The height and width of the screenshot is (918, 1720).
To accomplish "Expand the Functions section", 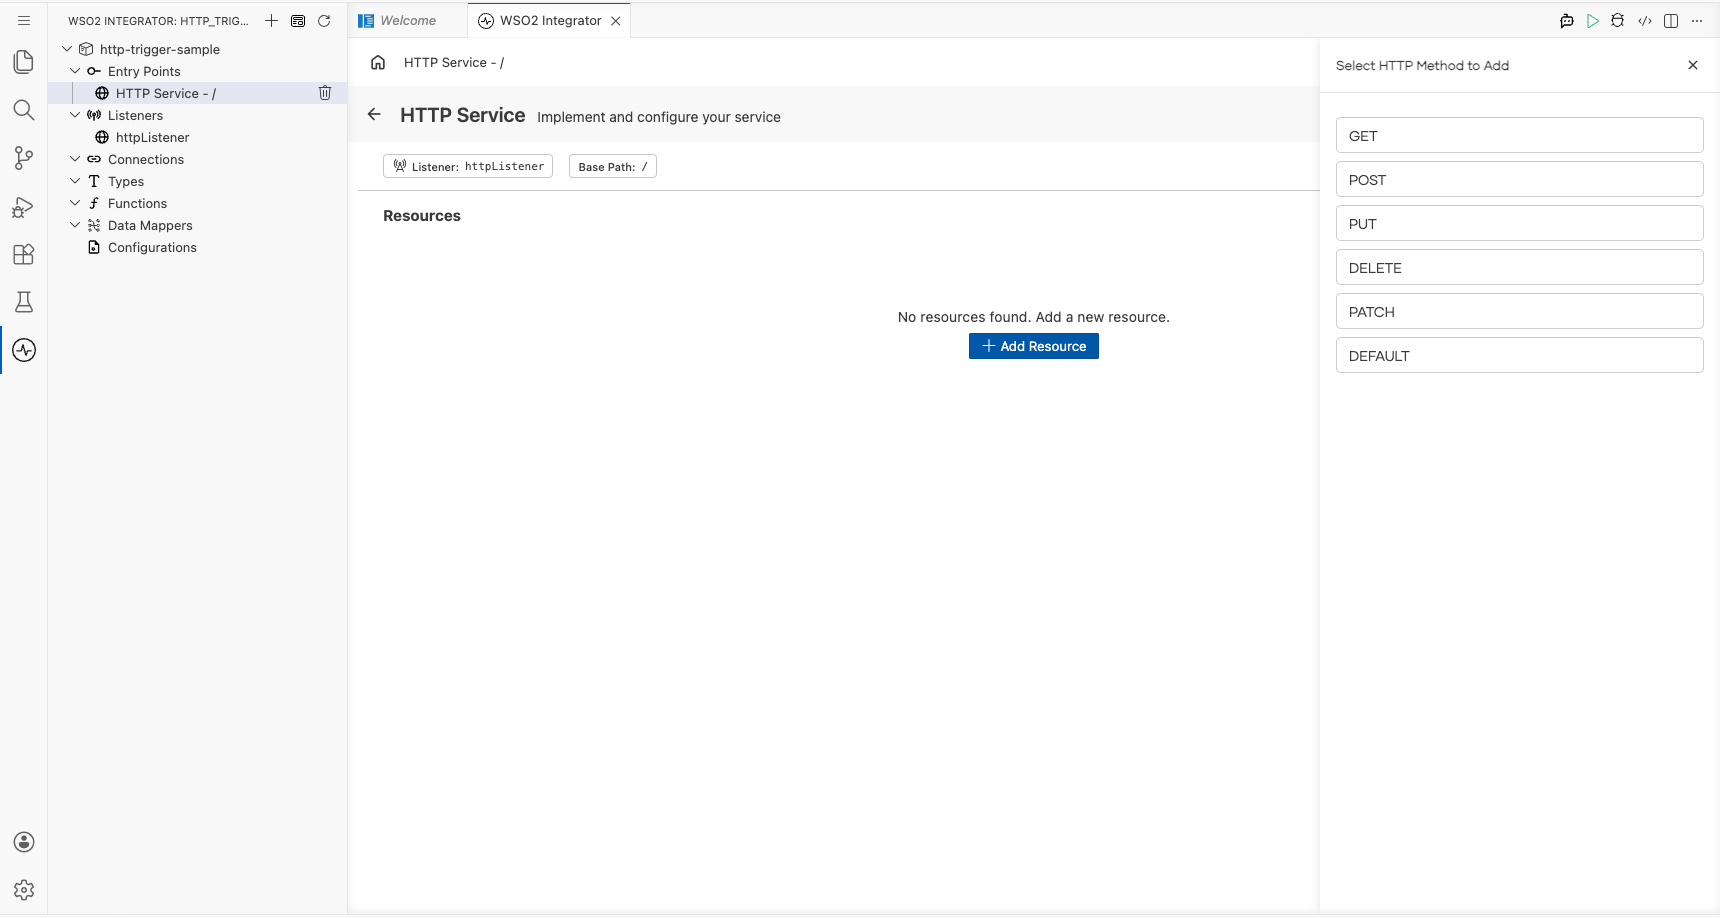I will (75, 203).
